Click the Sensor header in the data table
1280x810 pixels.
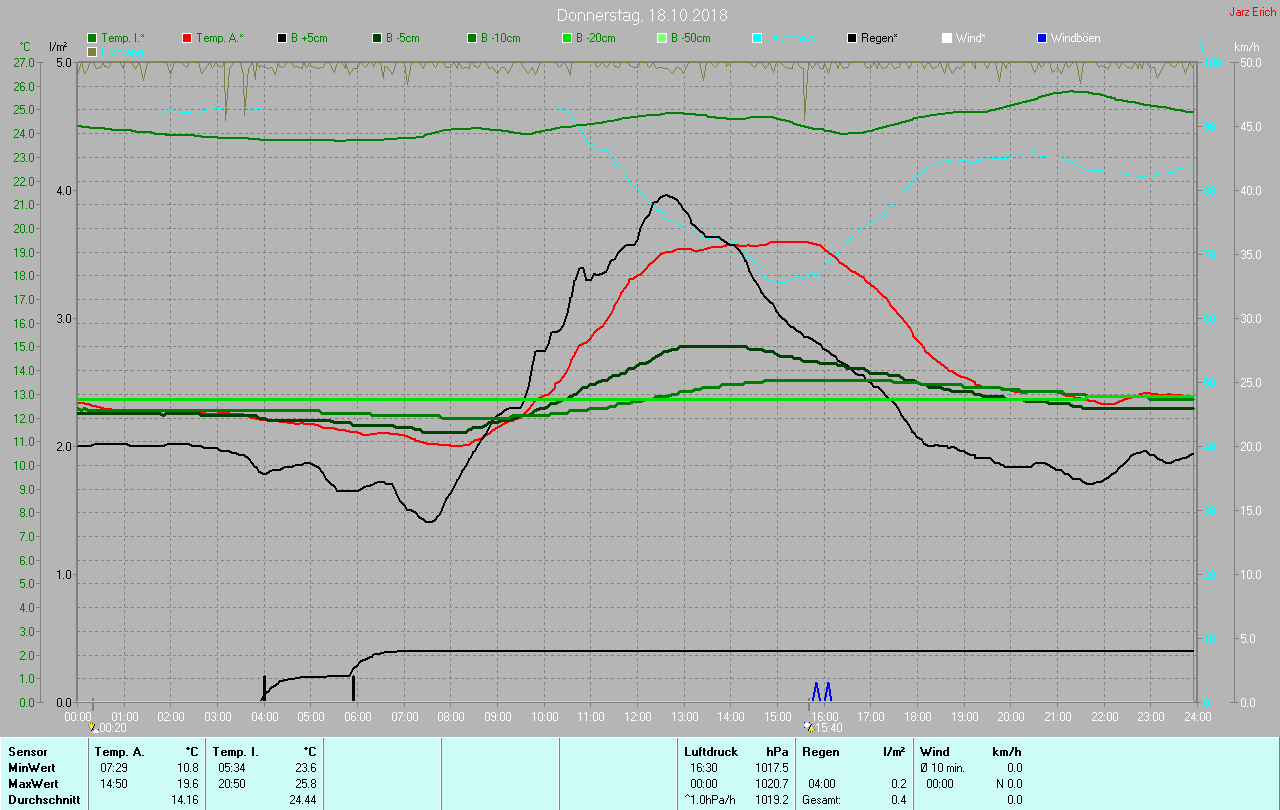27,752
